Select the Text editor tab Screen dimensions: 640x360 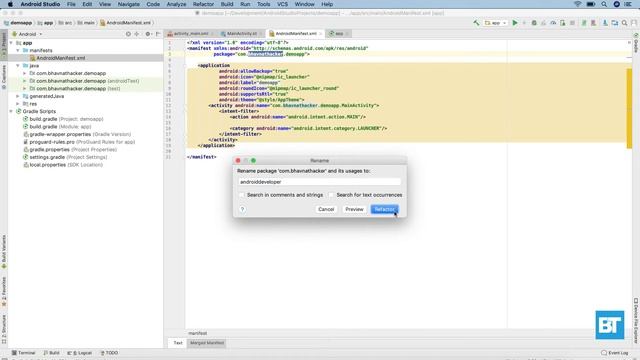(x=178, y=343)
